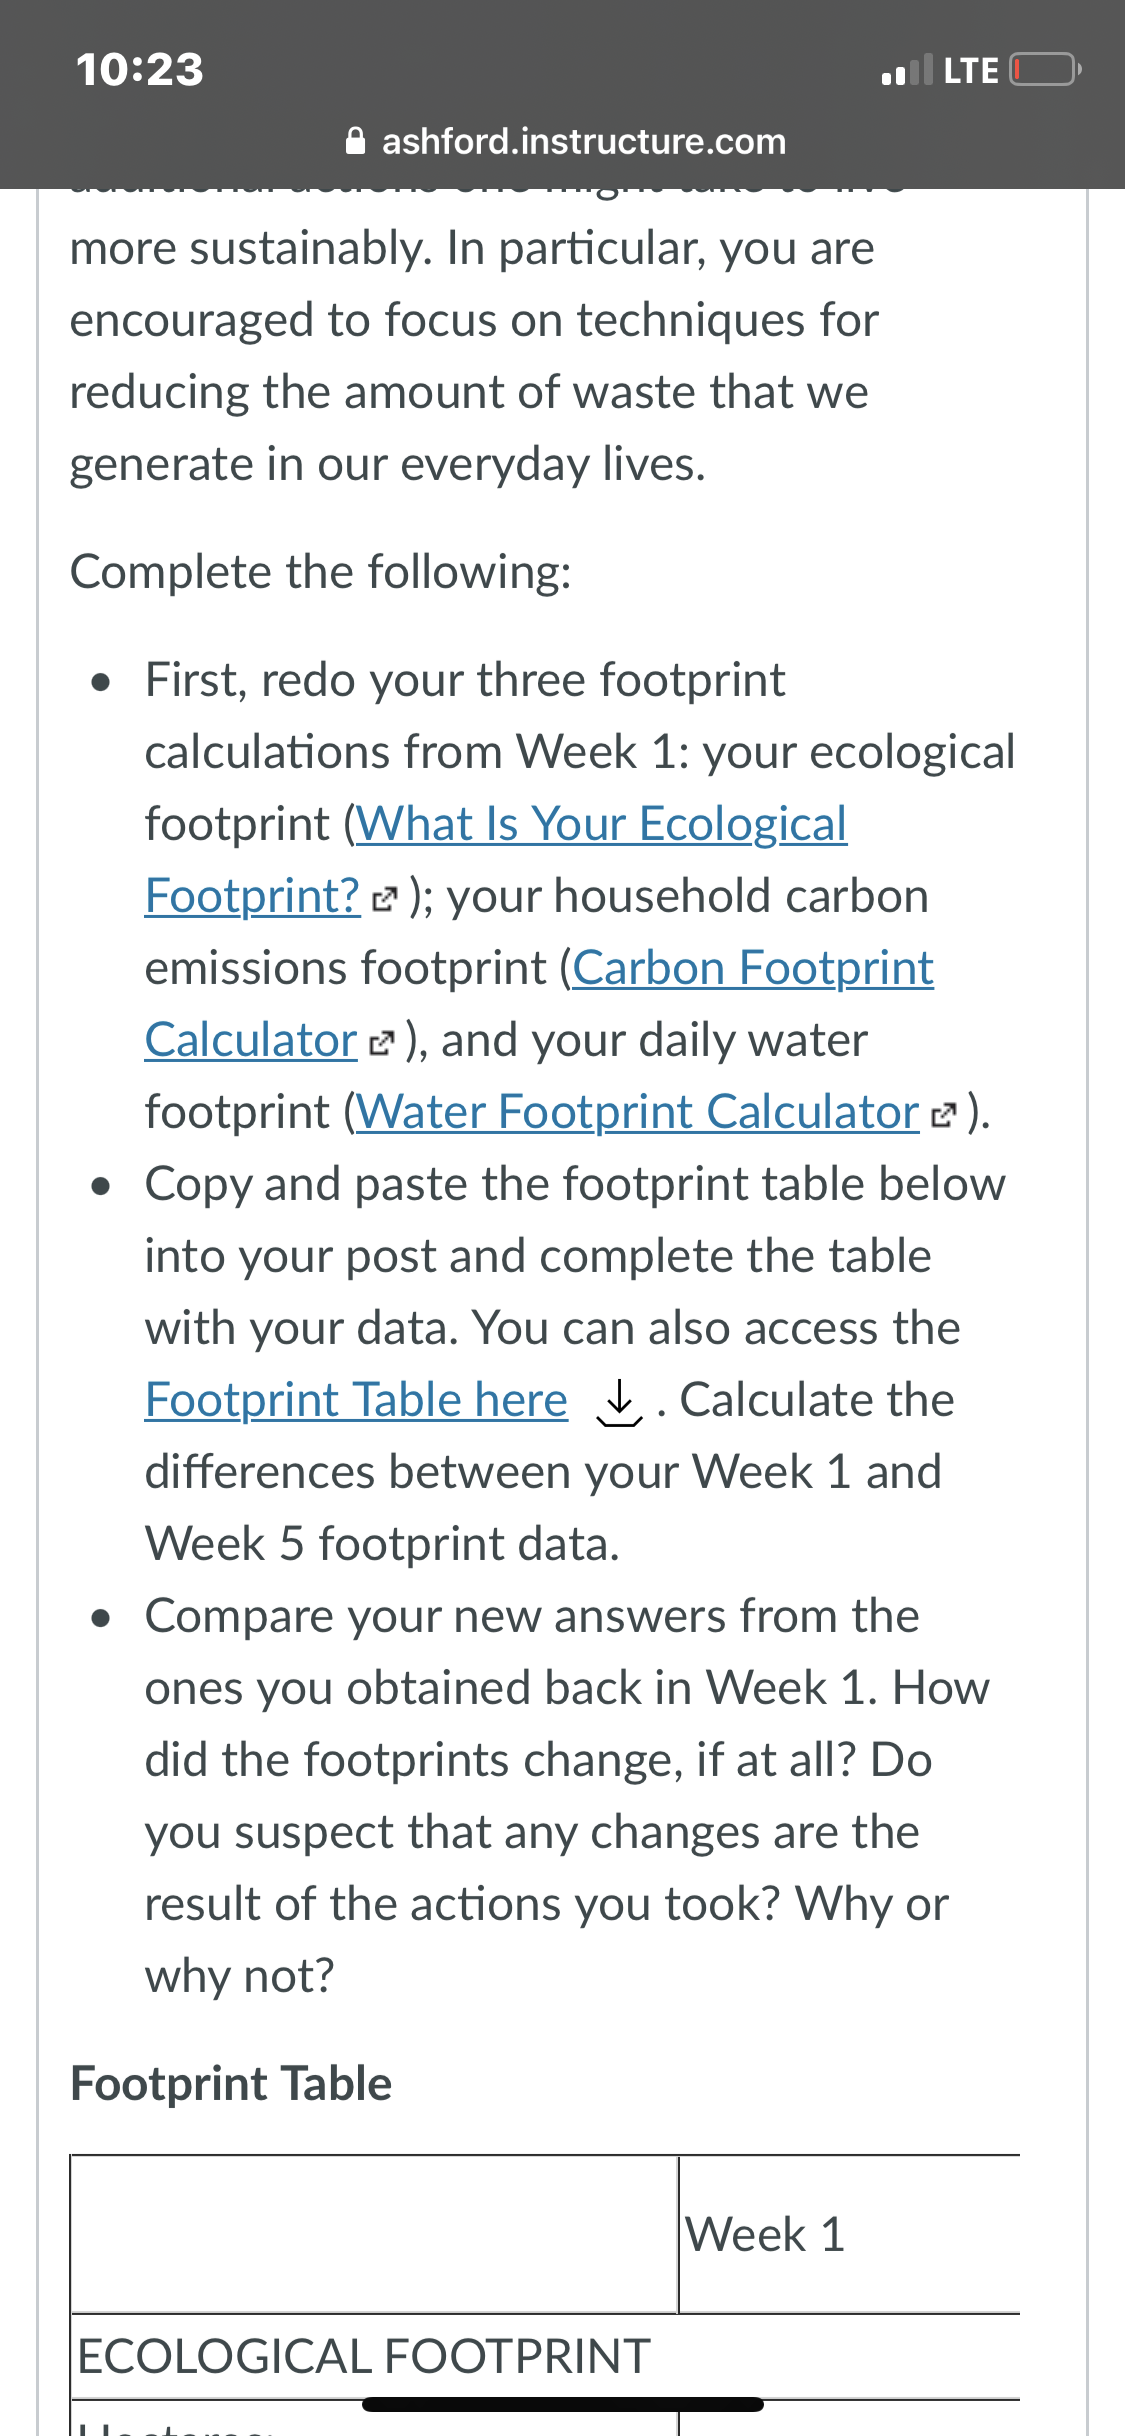The image size is (1125, 2436).
Task: Tap the LTE network indicator
Action: [x=971, y=70]
